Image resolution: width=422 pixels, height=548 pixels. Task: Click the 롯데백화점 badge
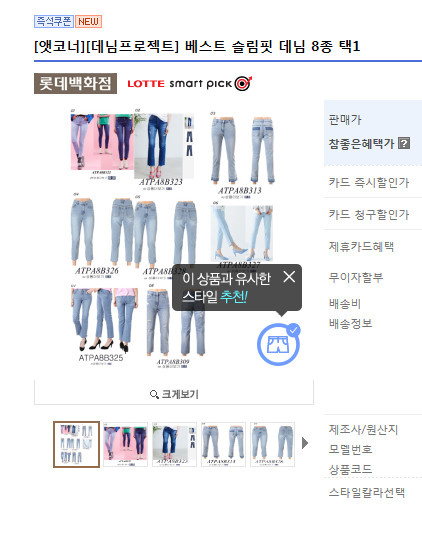[75, 83]
